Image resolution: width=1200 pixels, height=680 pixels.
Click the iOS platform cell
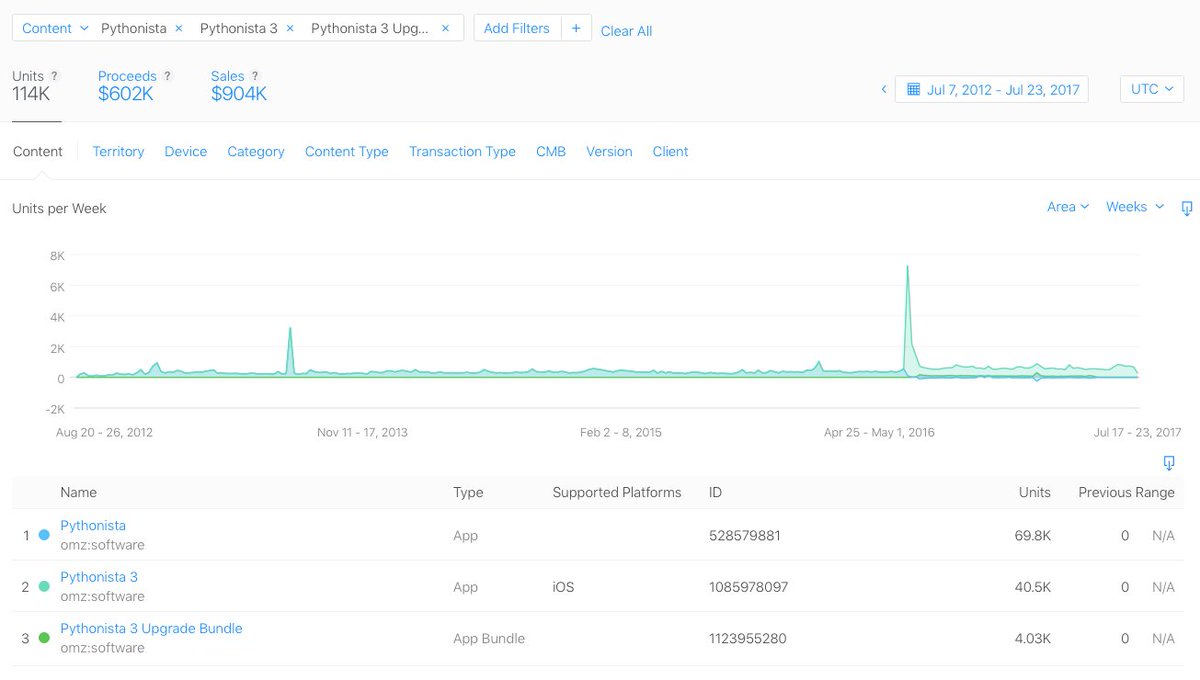pos(563,587)
